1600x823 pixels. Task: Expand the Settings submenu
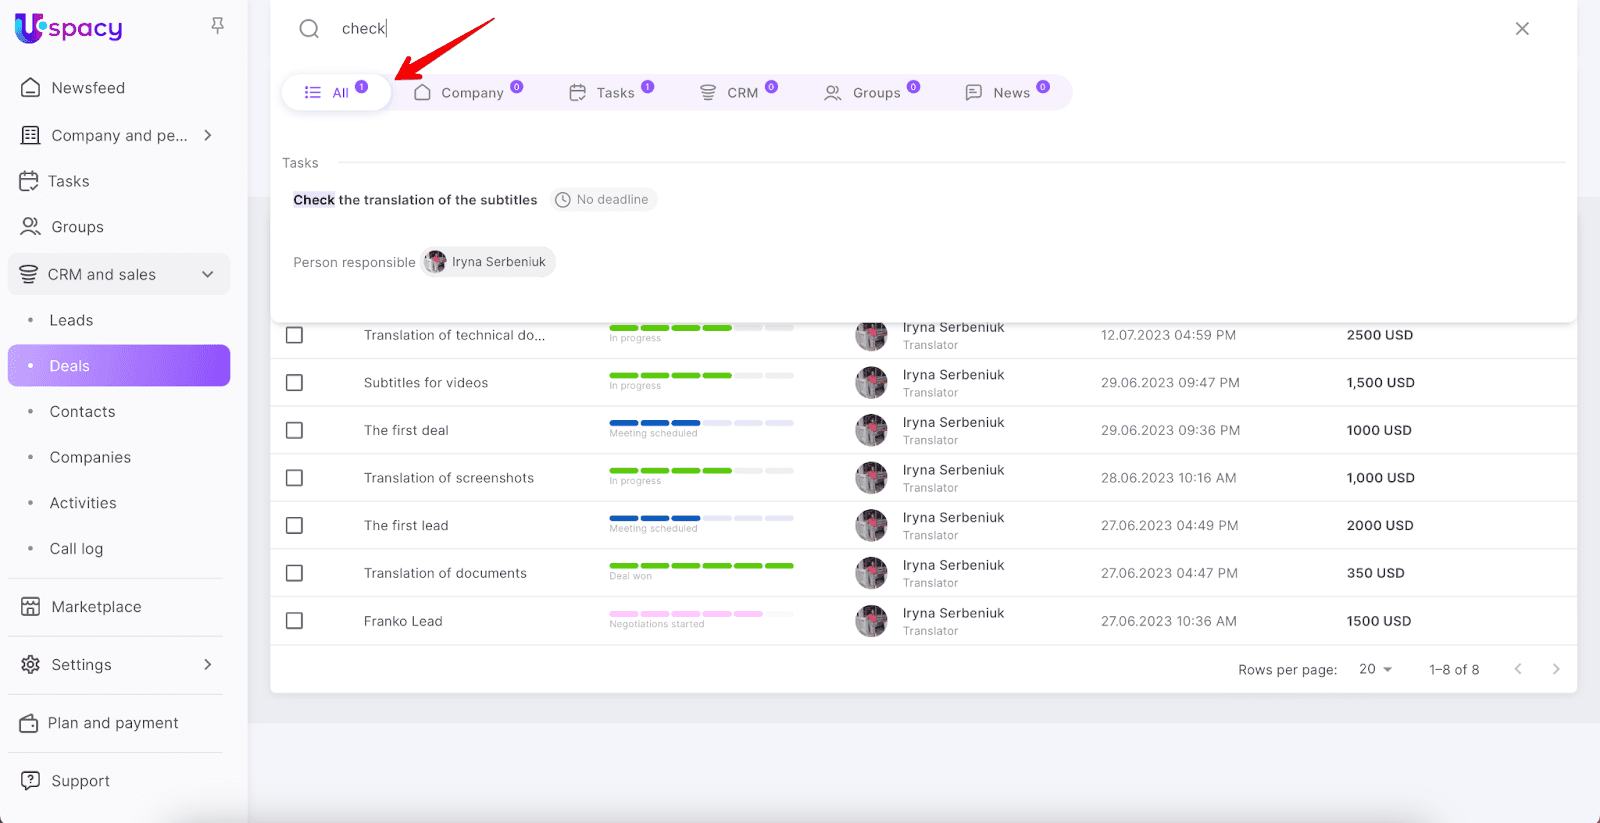click(x=207, y=665)
